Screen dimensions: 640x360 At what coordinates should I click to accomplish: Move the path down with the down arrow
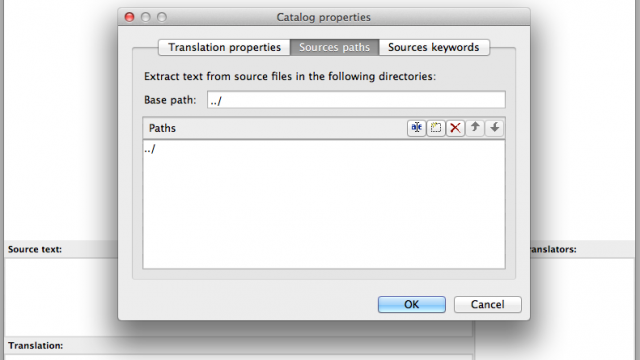pyautogui.click(x=494, y=128)
